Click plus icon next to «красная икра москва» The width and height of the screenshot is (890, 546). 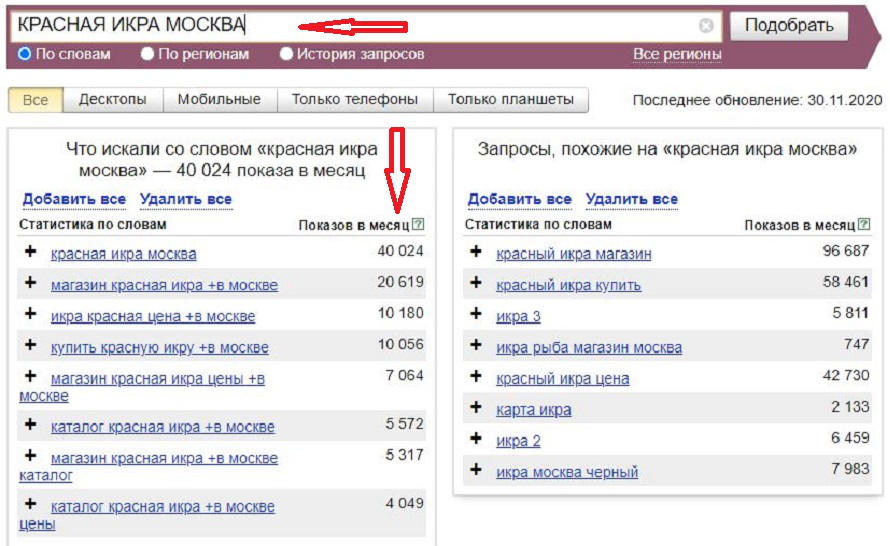tap(30, 252)
